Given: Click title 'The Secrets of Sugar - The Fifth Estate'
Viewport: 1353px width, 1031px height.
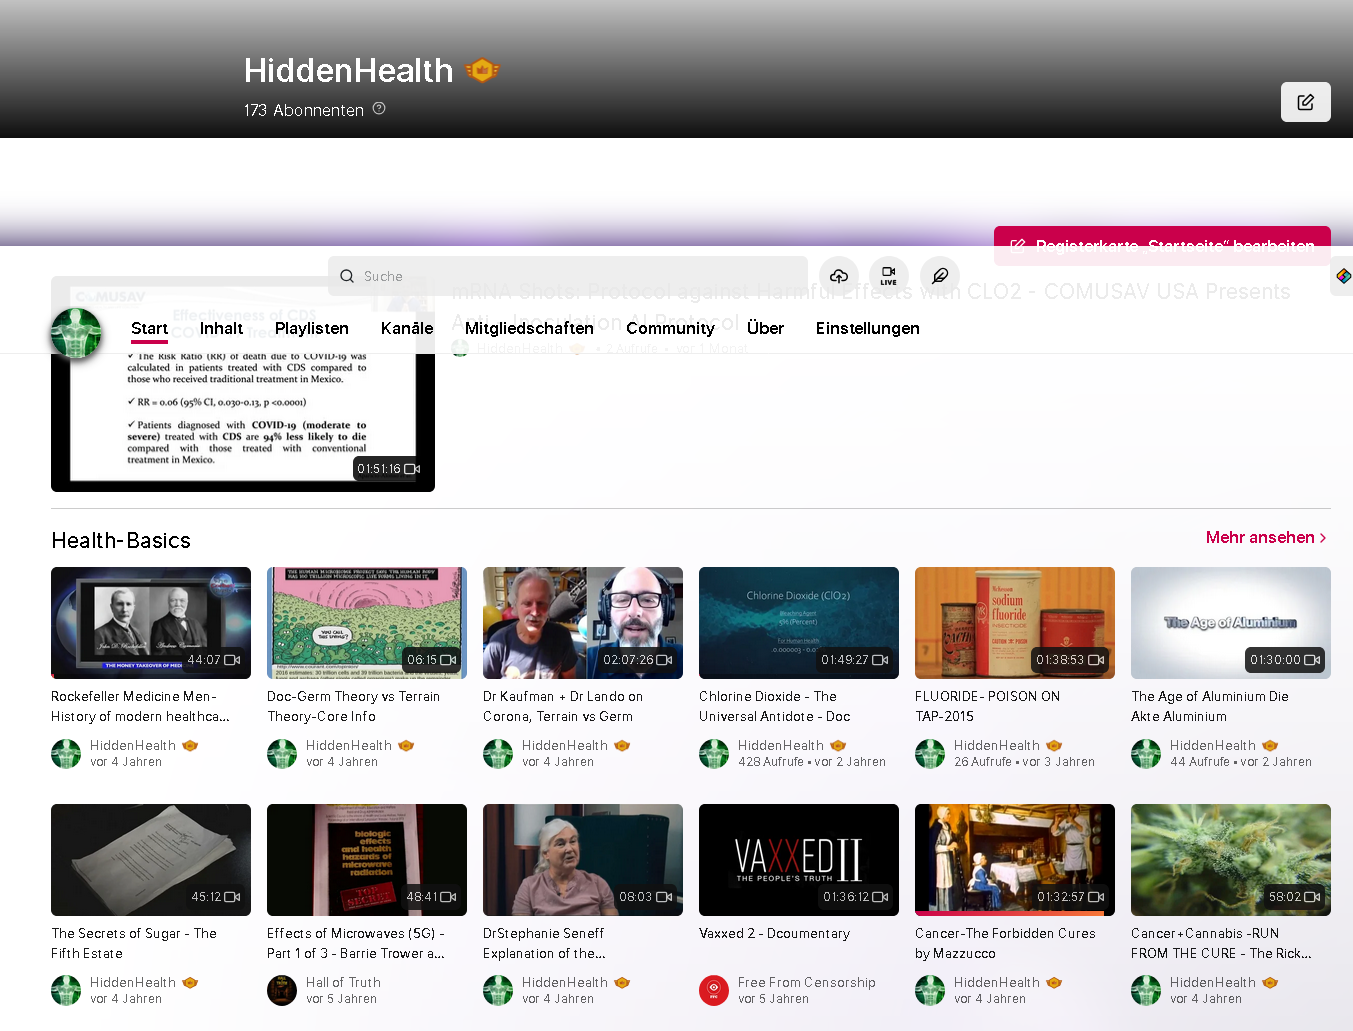Looking at the screenshot, I should pos(134,943).
